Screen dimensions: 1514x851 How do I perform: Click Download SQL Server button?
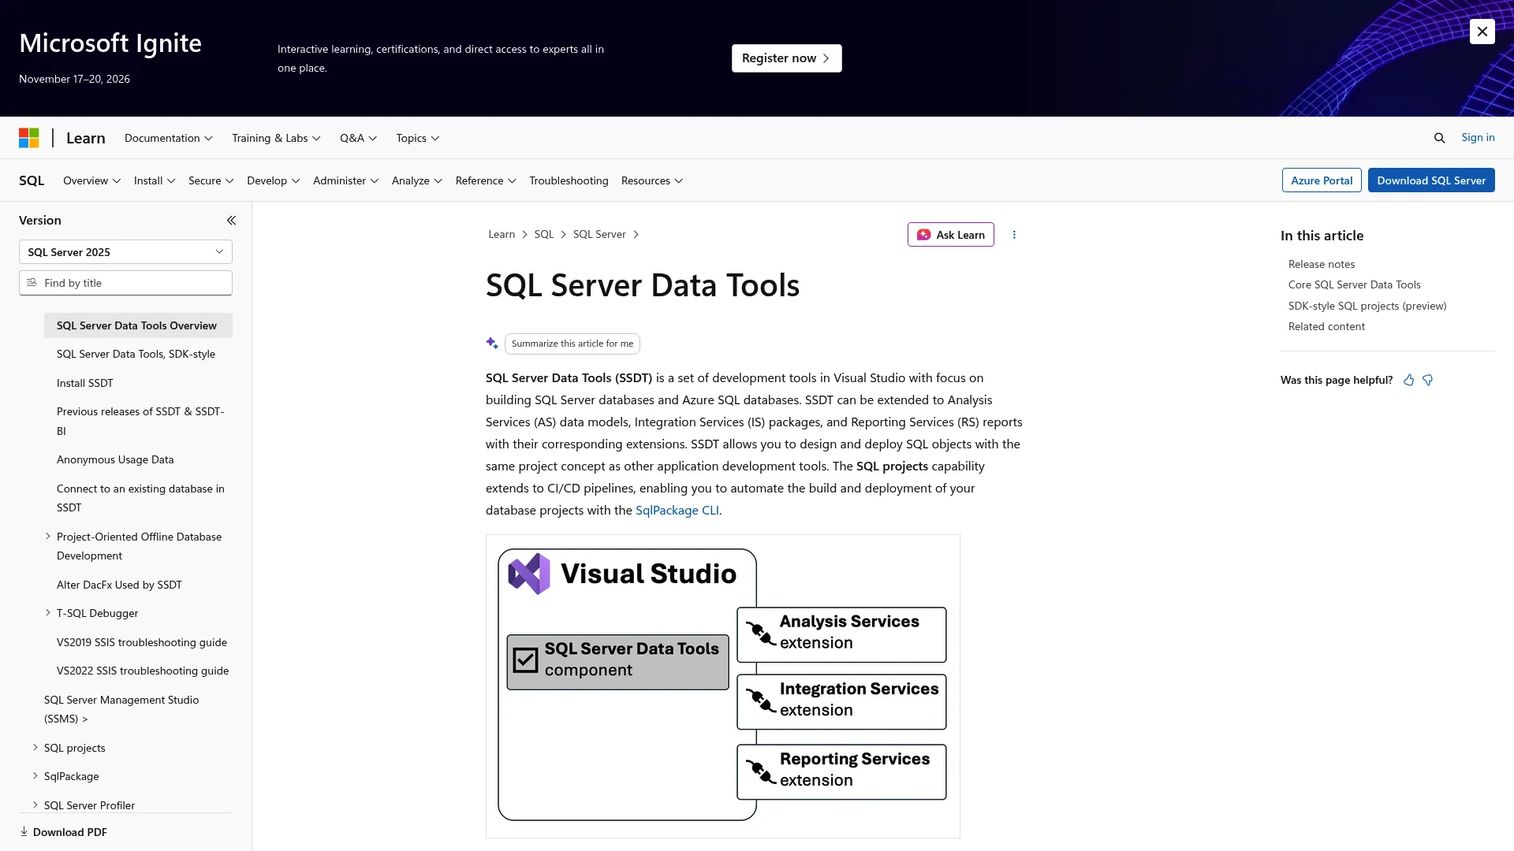coord(1431,181)
